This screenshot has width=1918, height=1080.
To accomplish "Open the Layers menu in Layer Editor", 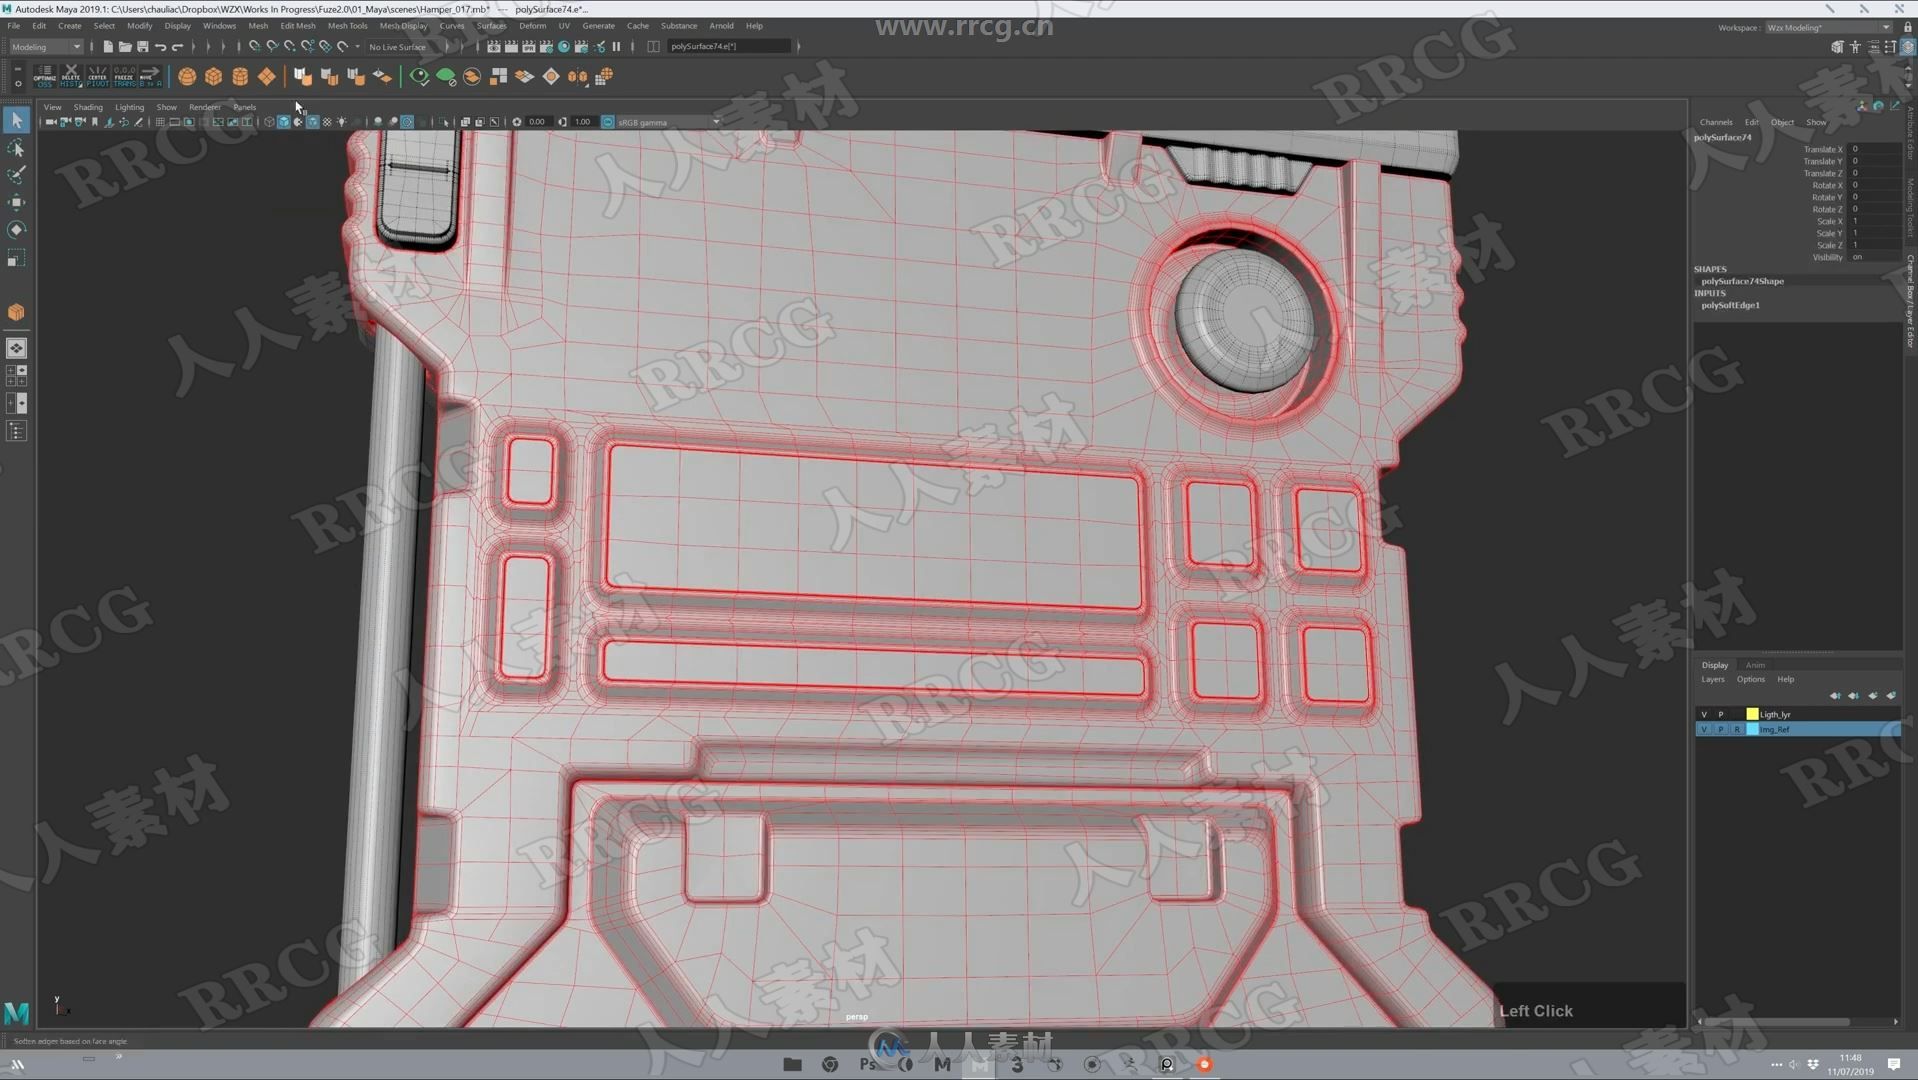I will pos(1713,679).
